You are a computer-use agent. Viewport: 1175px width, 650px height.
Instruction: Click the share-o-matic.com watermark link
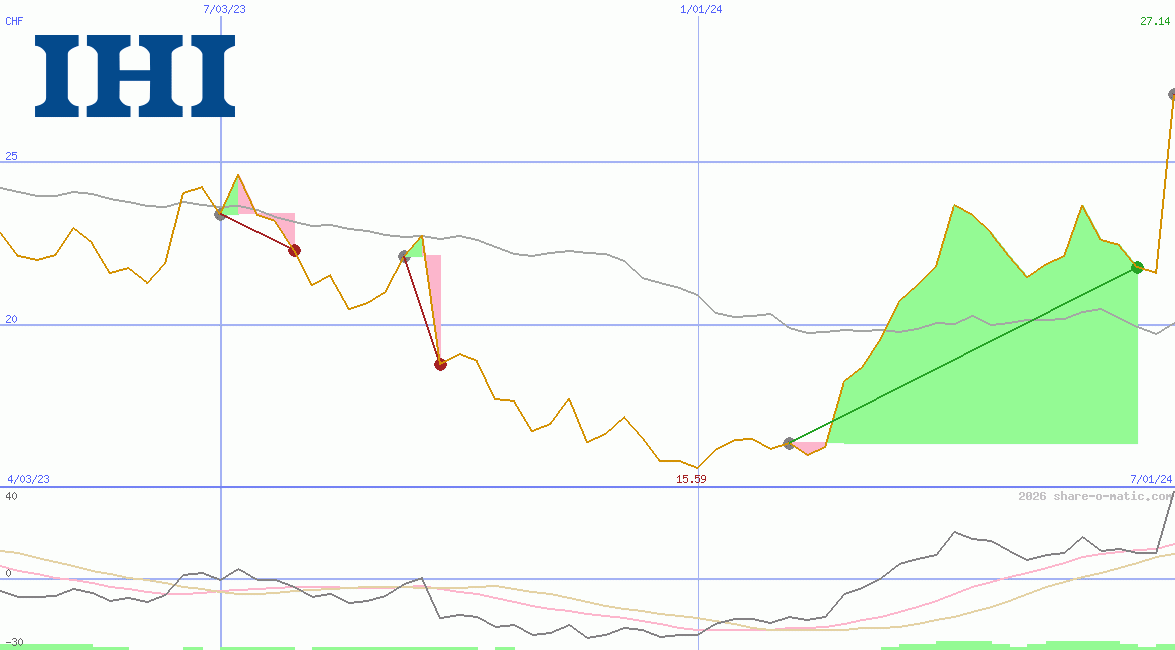click(x=1093, y=493)
